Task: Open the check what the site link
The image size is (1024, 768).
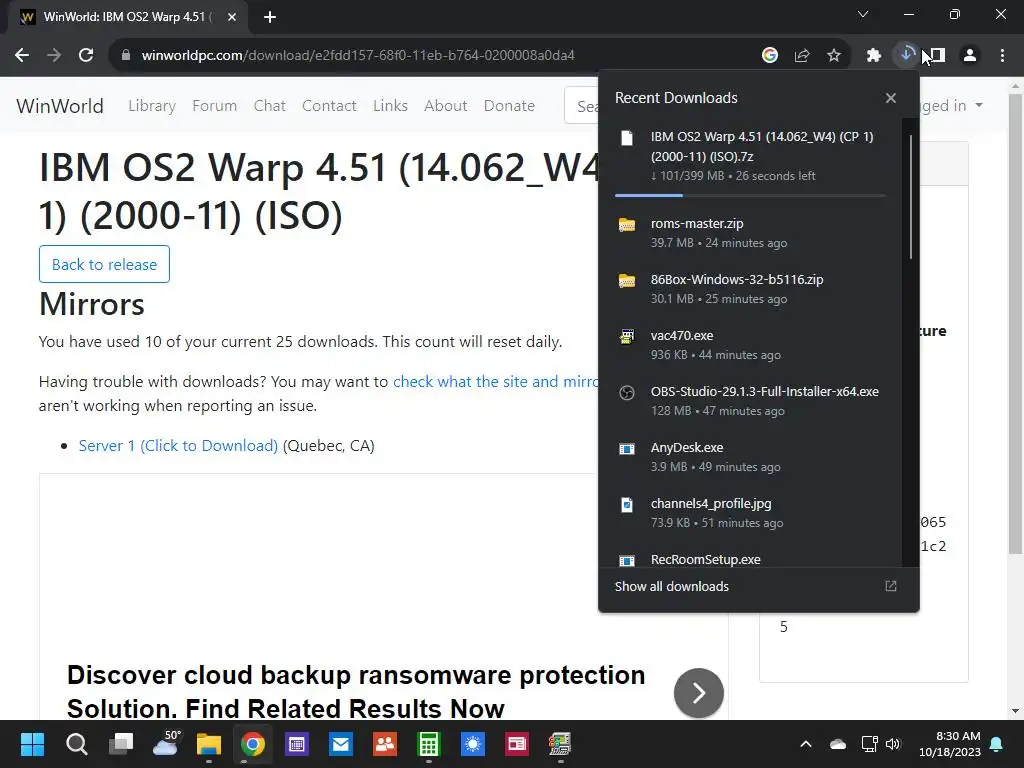Action: tap(496, 381)
